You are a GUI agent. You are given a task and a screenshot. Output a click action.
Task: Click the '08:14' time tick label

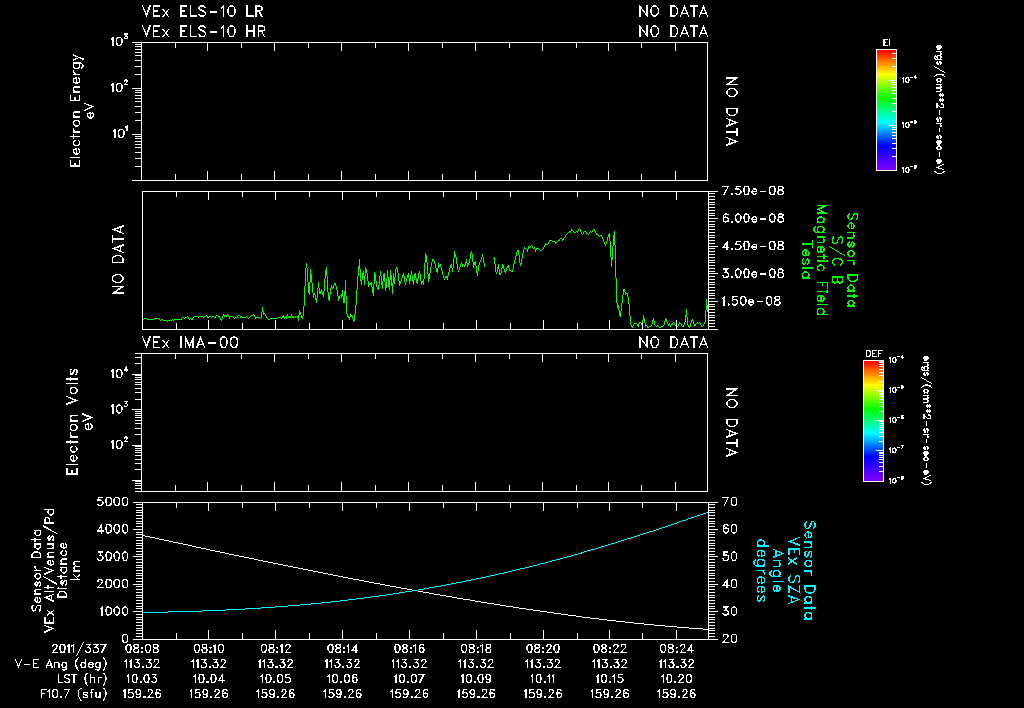(342, 649)
